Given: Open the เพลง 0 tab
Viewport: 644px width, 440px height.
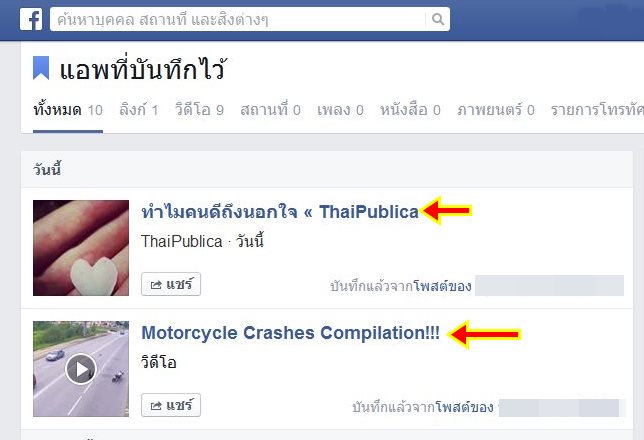Looking at the screenshot, I should 340,110.
